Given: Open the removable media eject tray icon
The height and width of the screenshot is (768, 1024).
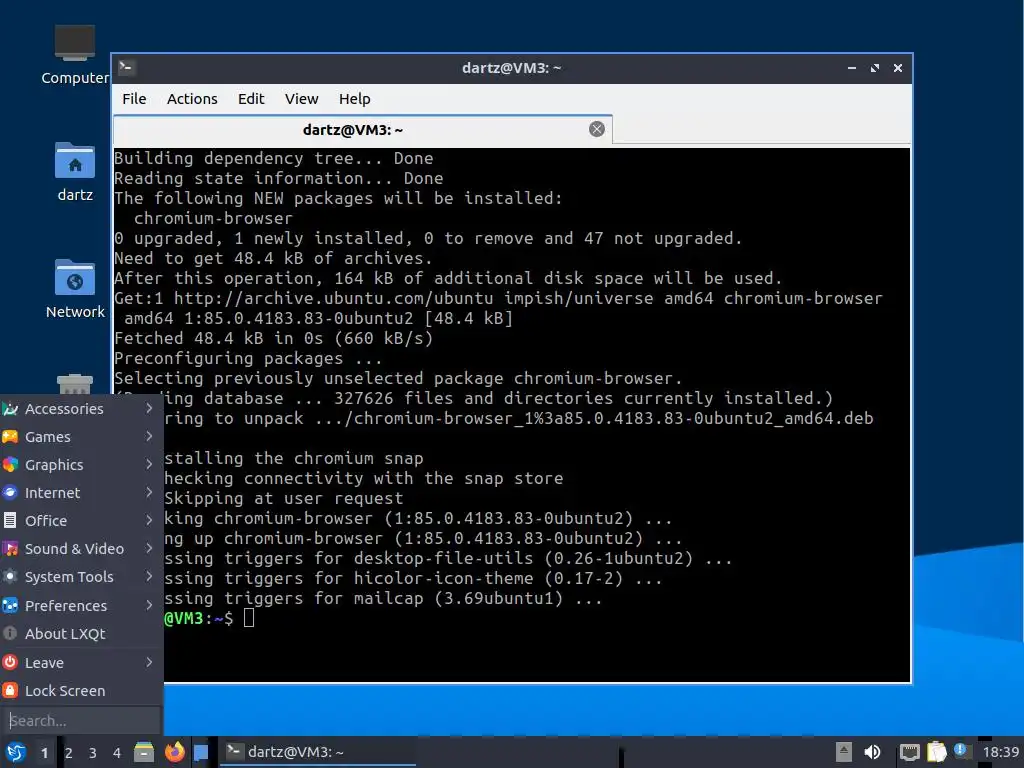Looking at the screenshot, I should click(x=844, y=752).
